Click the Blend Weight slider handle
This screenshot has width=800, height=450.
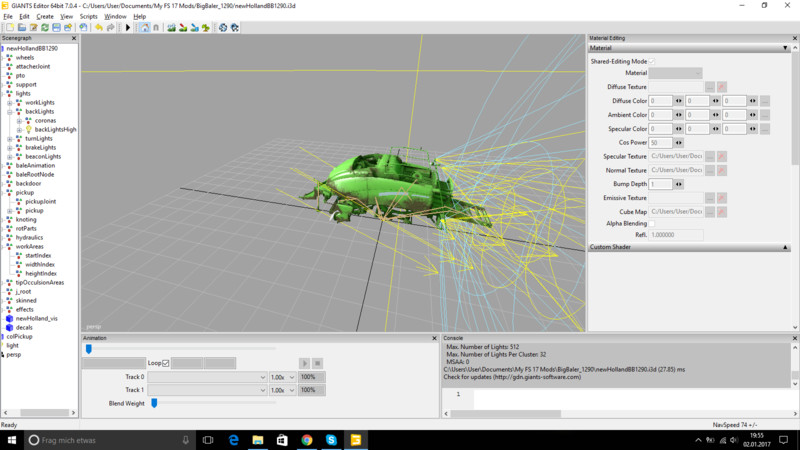[x=154, y=403]
